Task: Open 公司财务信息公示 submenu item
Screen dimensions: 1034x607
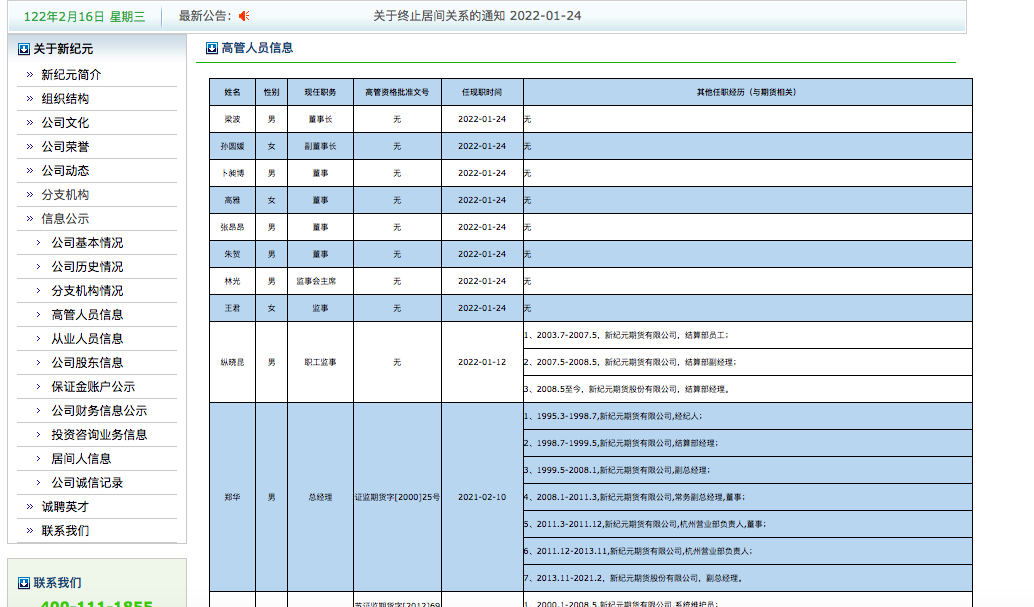Action: [x=99, y=410]
